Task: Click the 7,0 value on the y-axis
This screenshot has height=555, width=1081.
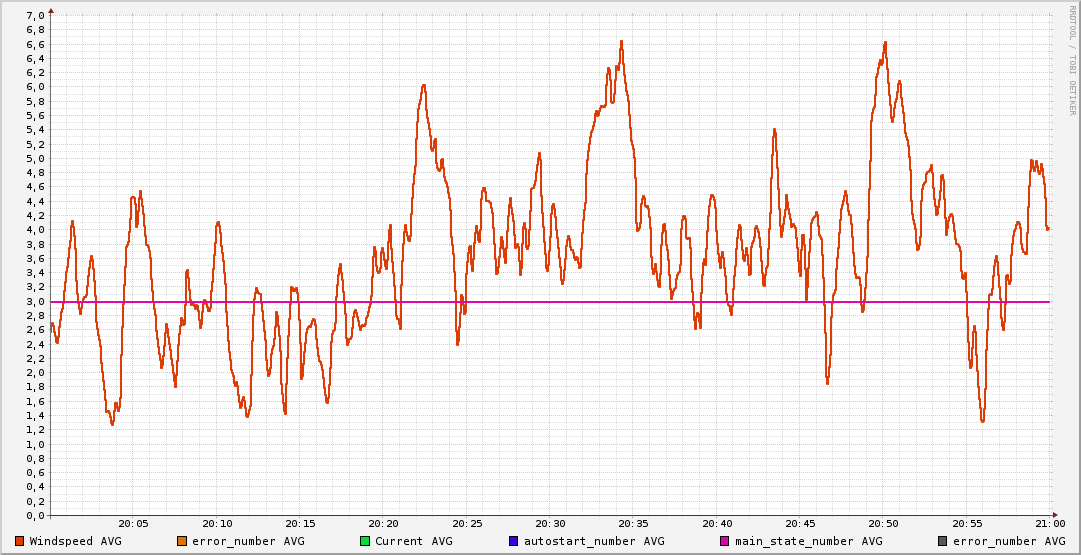Action: click(34, 15)
